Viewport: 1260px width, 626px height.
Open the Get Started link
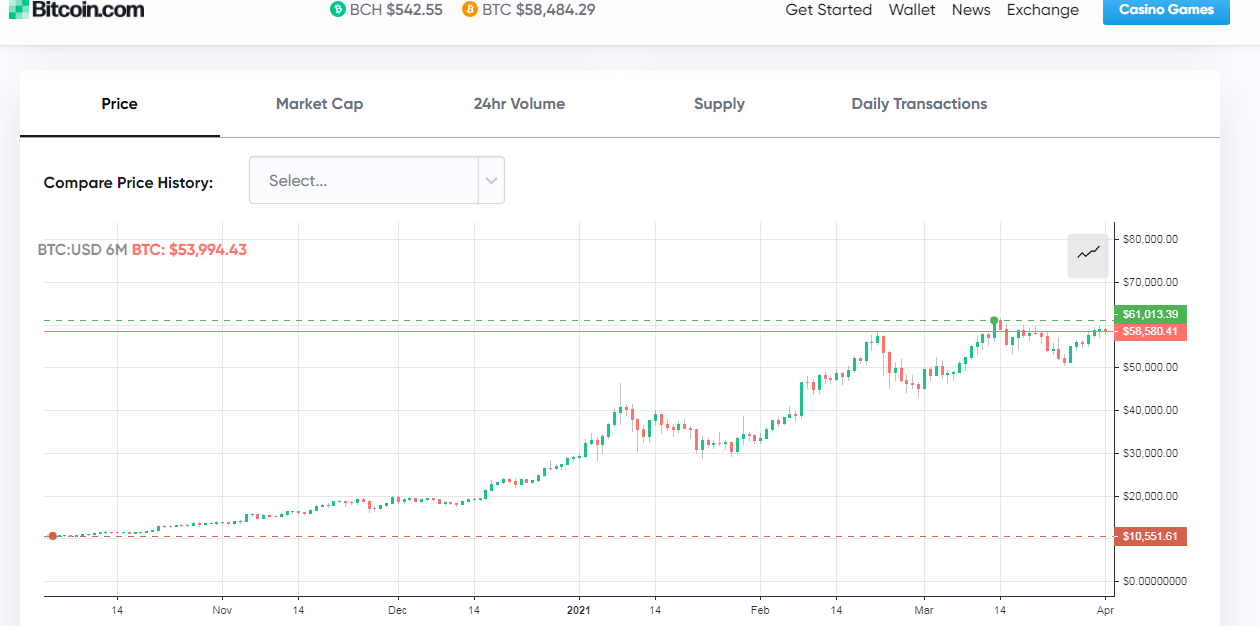(x=828, y=10)
